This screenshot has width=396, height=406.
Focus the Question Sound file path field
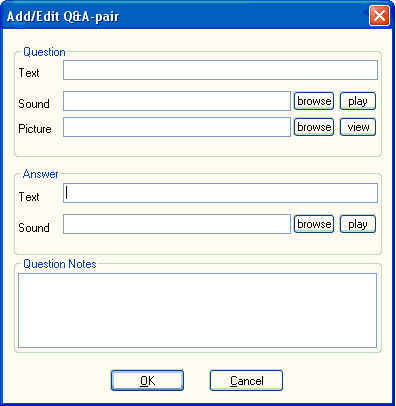(177, 101)
